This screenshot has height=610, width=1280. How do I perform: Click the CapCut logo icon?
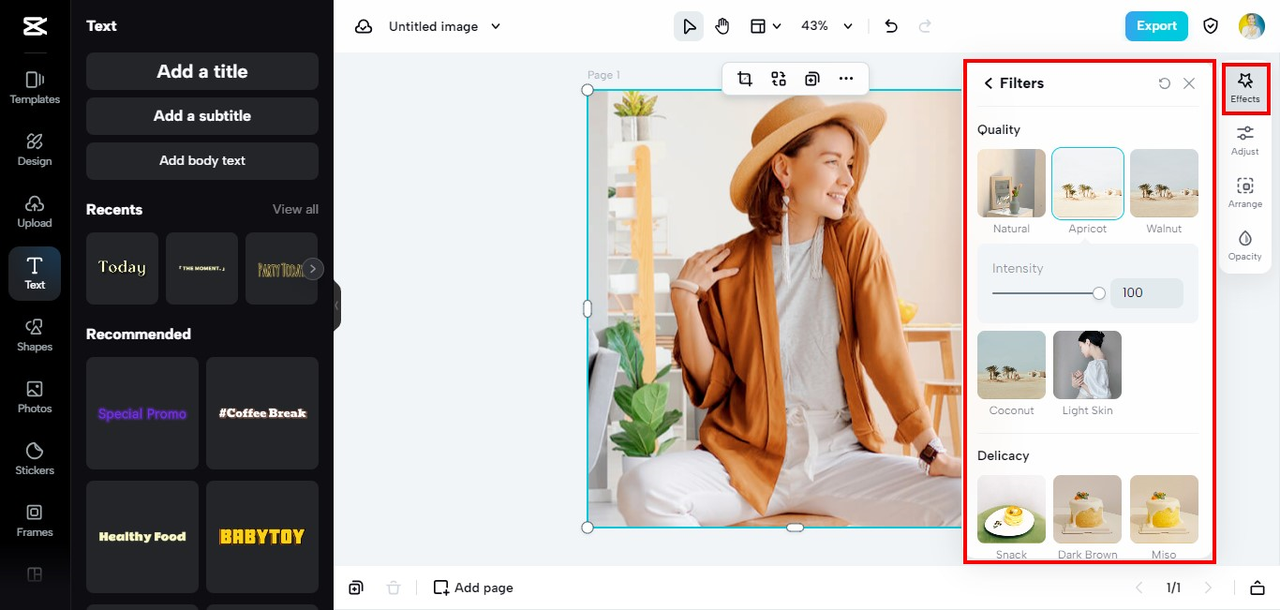[x=35, y=27]
